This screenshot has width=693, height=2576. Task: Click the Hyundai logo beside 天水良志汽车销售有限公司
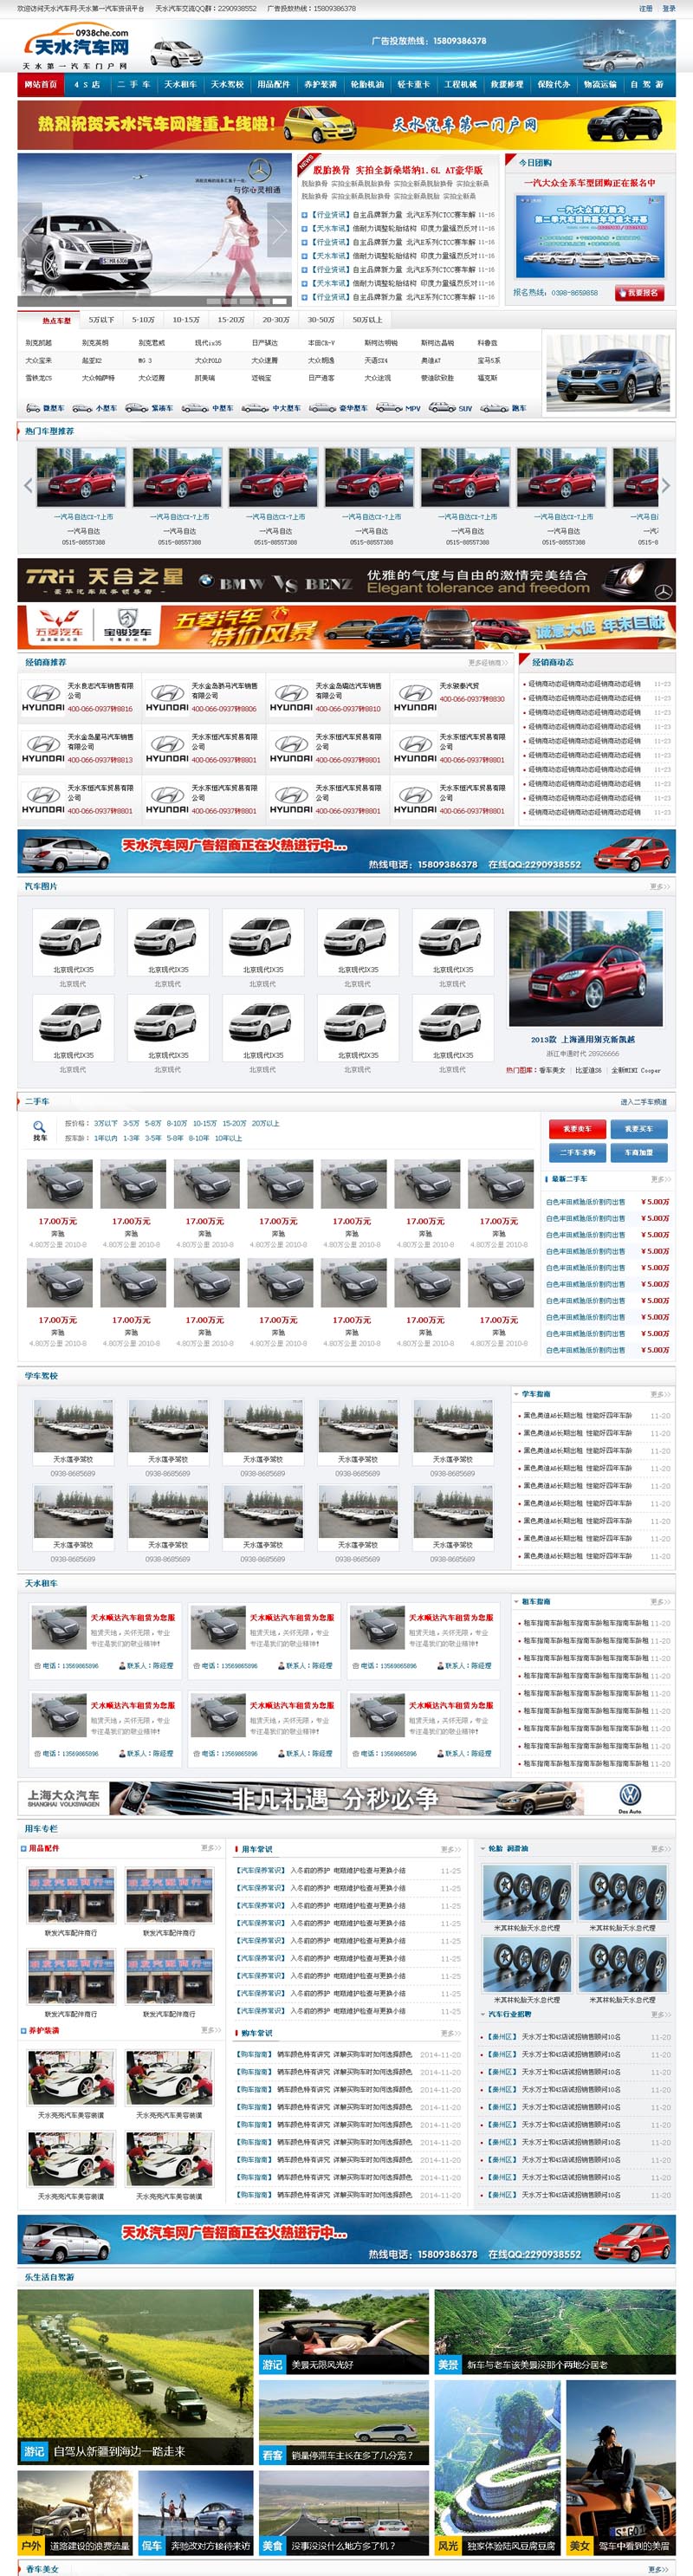[43, 698]
